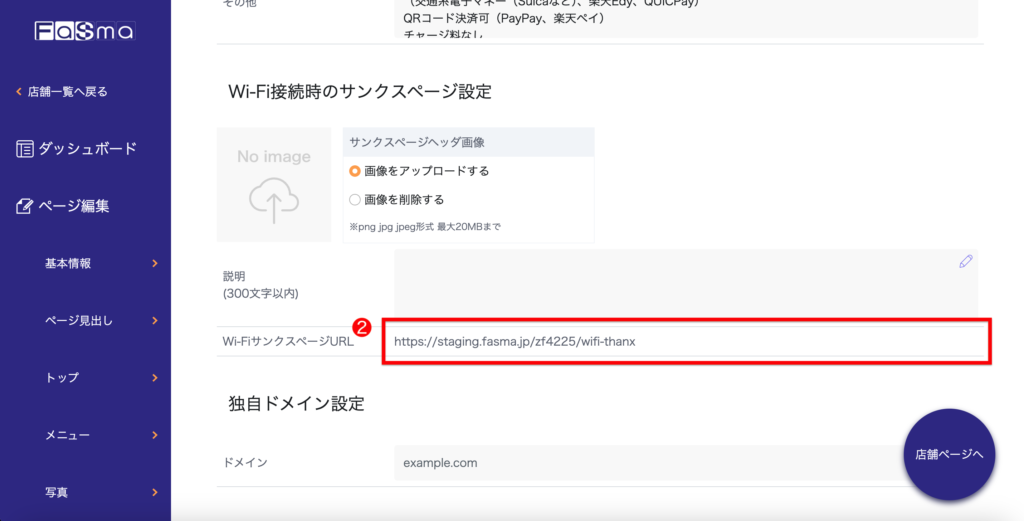1024x521 pixels.
Task: Click the cloud upload icon
Action: pos(274,201)
